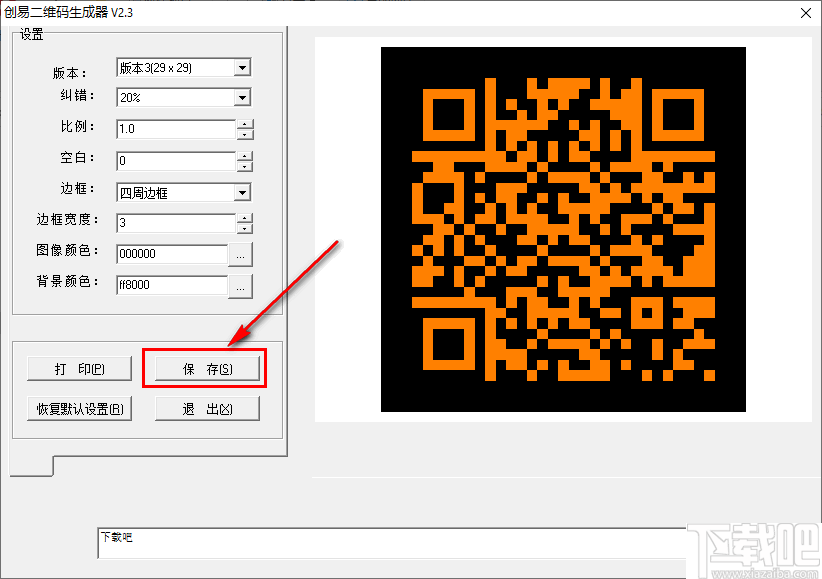Click the 退出(X) exit button
The image size is (822, 579).
point(207,409)
